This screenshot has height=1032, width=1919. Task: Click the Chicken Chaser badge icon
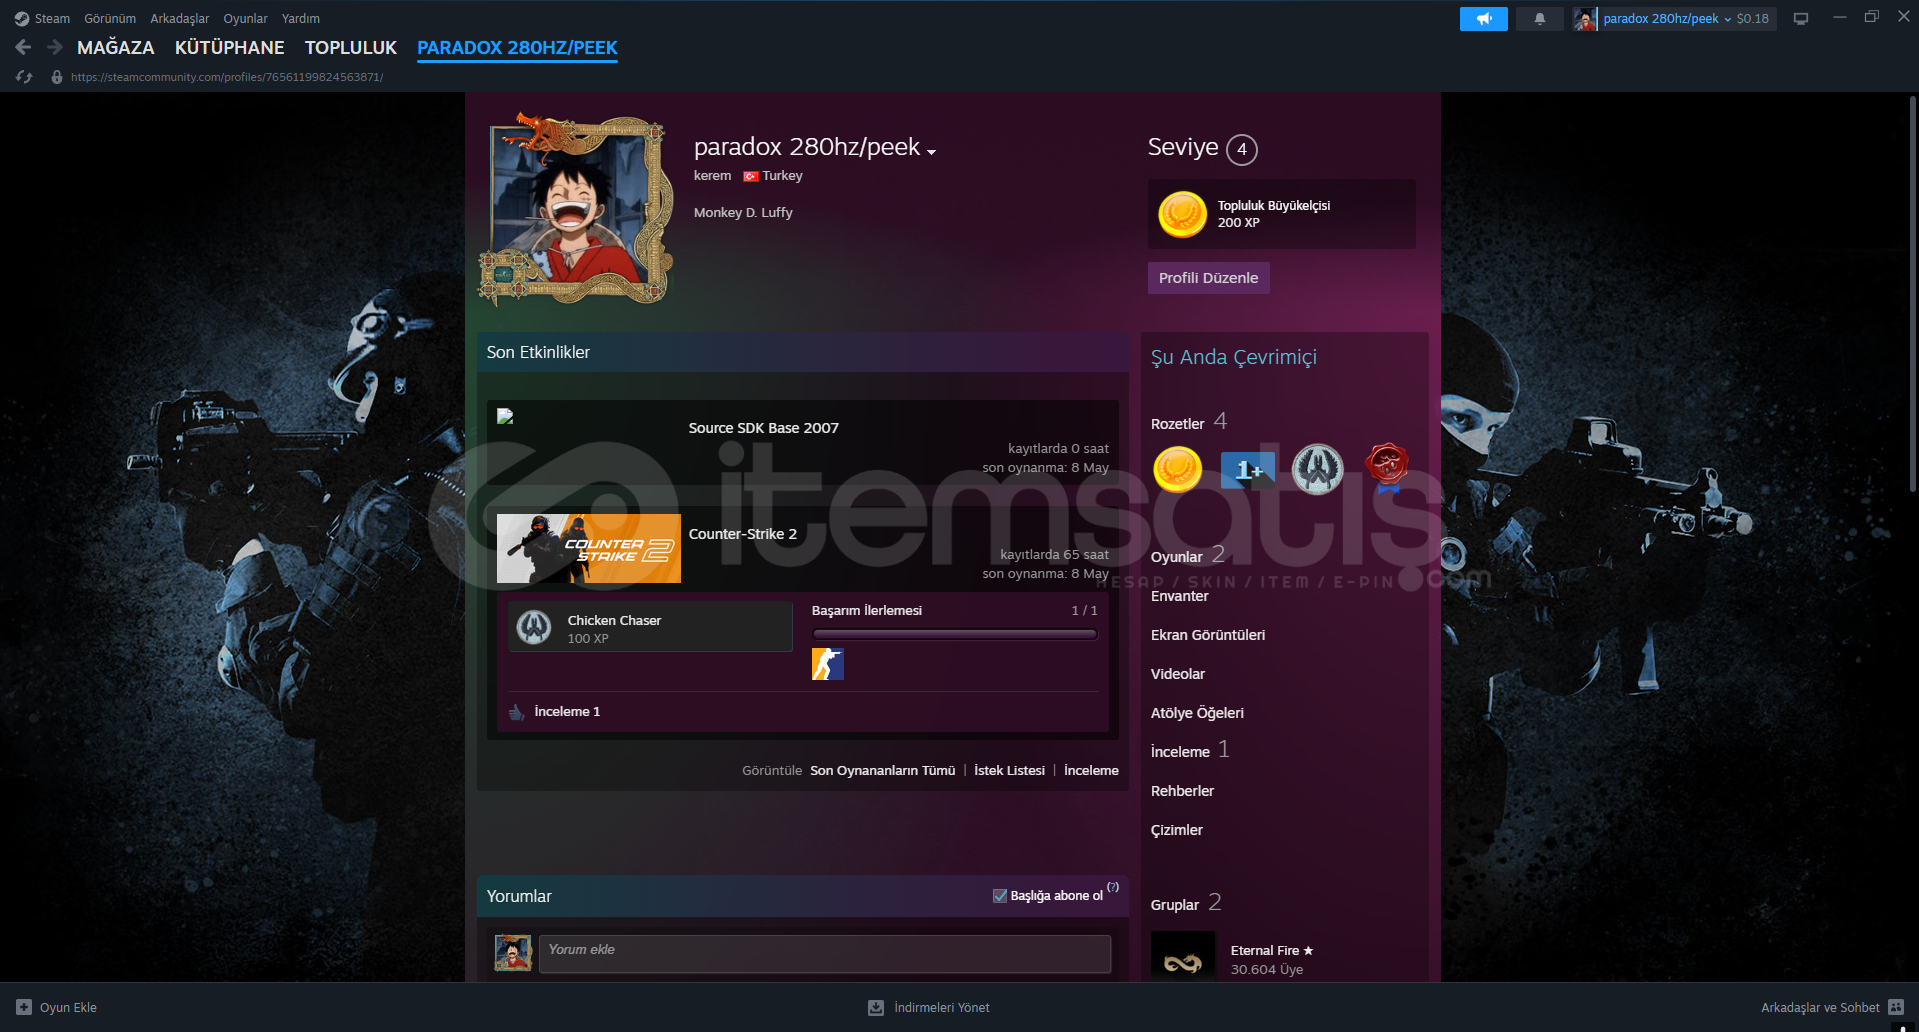coord(534,627)
